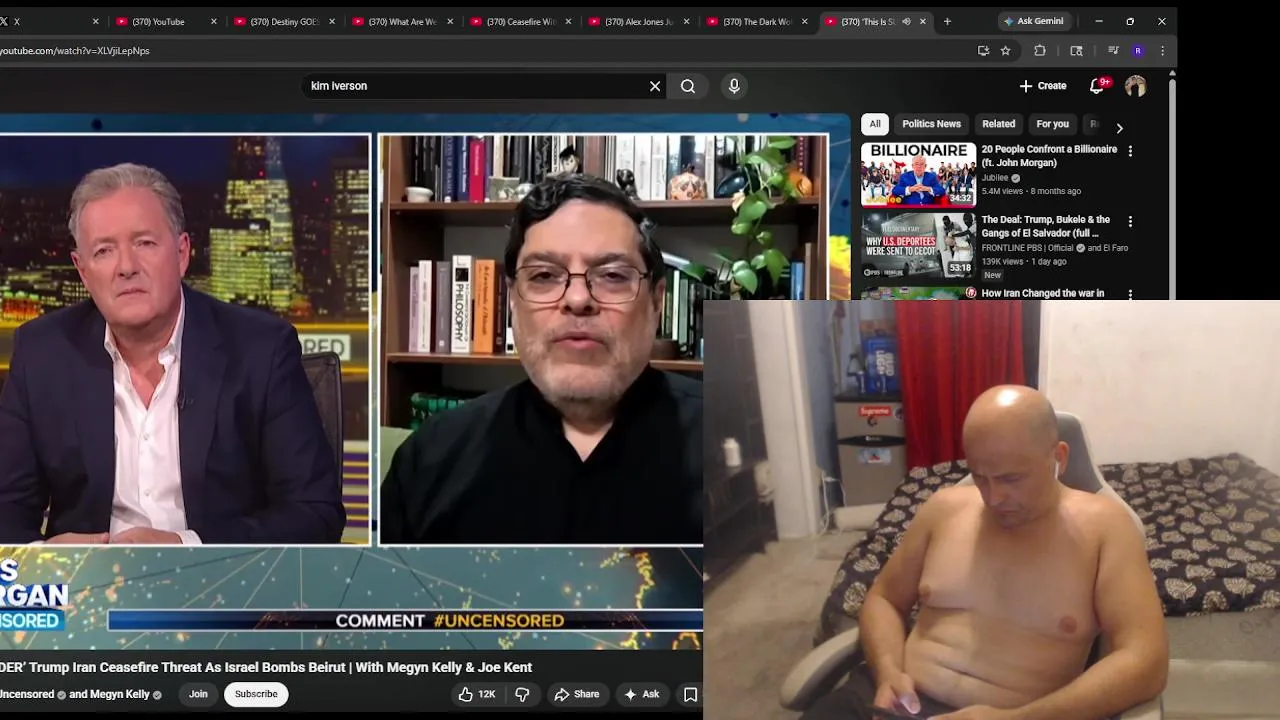Open '20 People Confront a Billionaire' title
Screen dimensions: 1280x720
click(1049, 155)
